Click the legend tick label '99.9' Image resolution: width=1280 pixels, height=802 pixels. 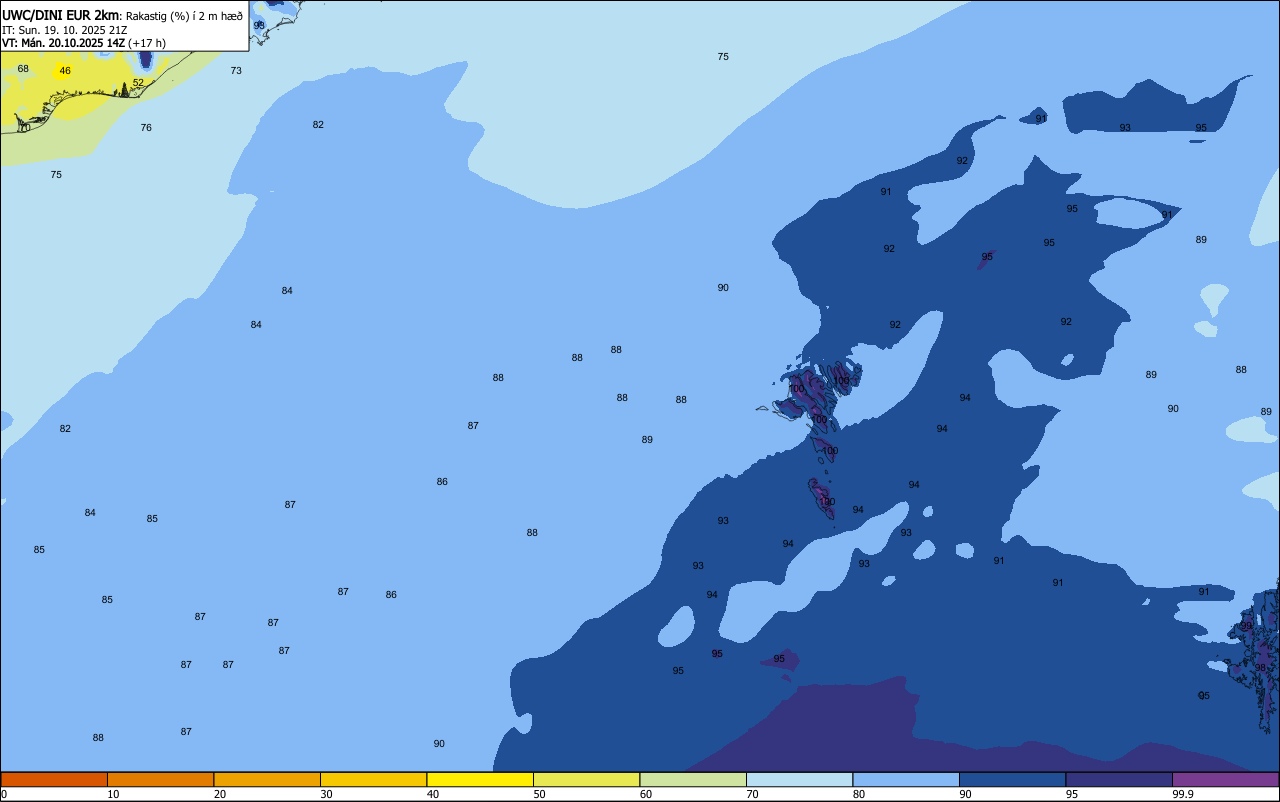[1183, 794]
